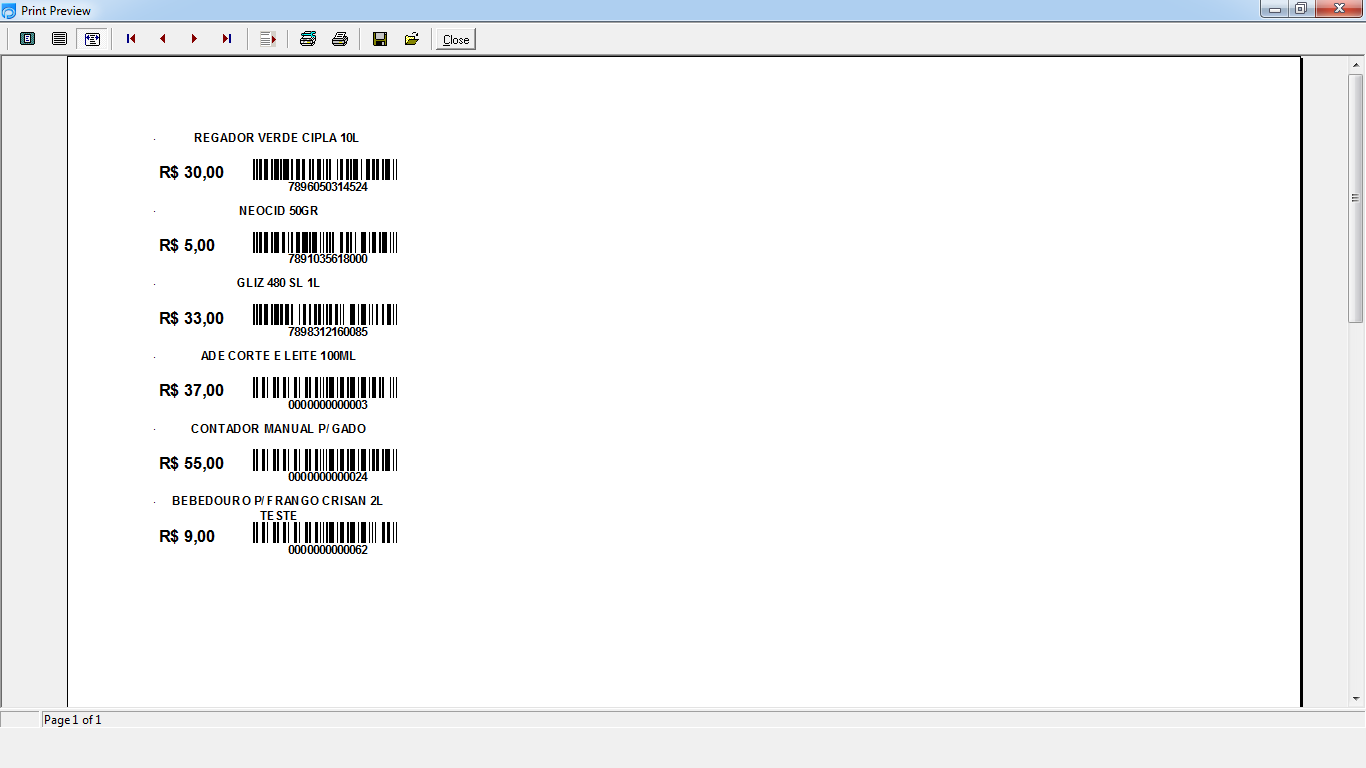
Task: Click the R$ 37,00 price
Action: (x=192, y=390)
